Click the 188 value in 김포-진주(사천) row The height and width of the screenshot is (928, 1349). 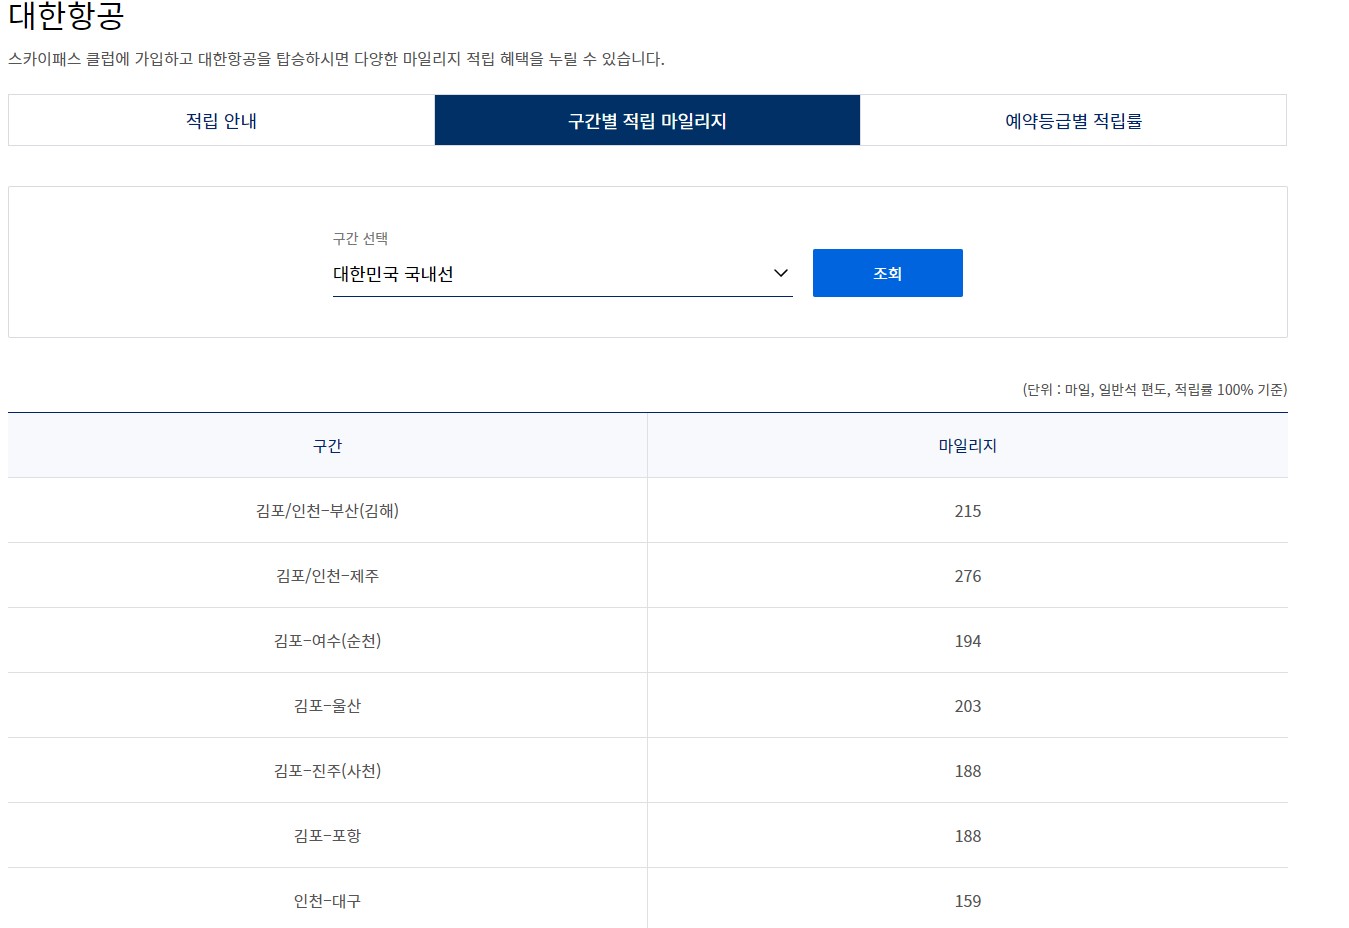[x=967, y=771]
